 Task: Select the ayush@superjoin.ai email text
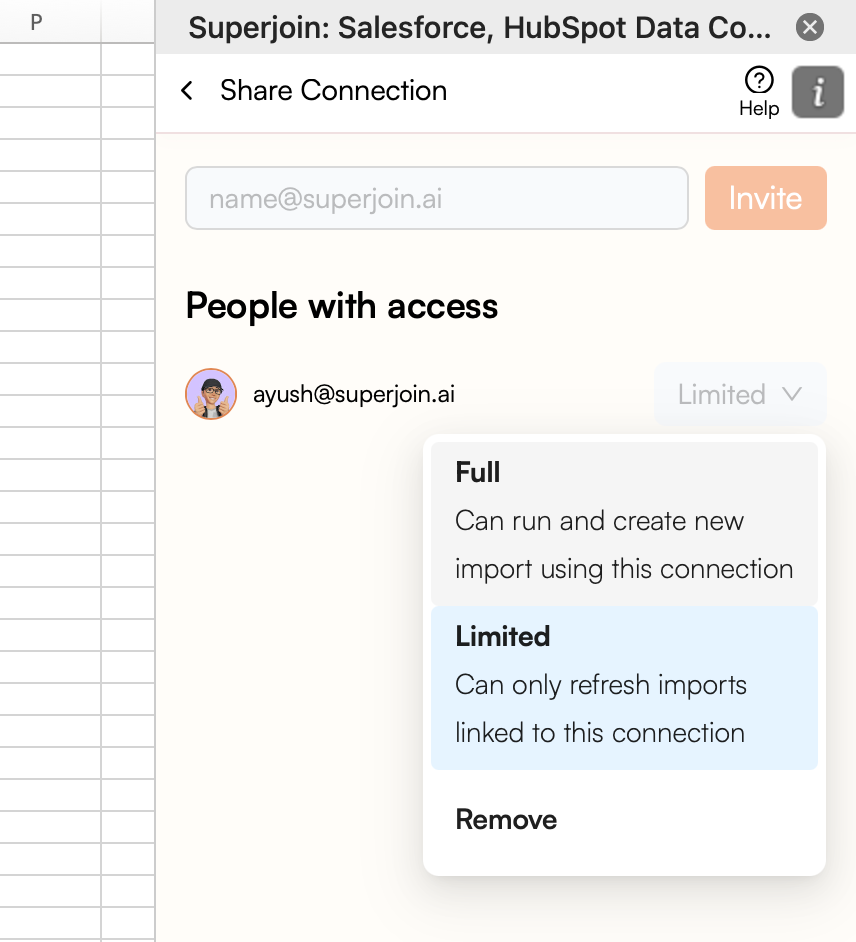pyautogui.click(x=354, y=395)
